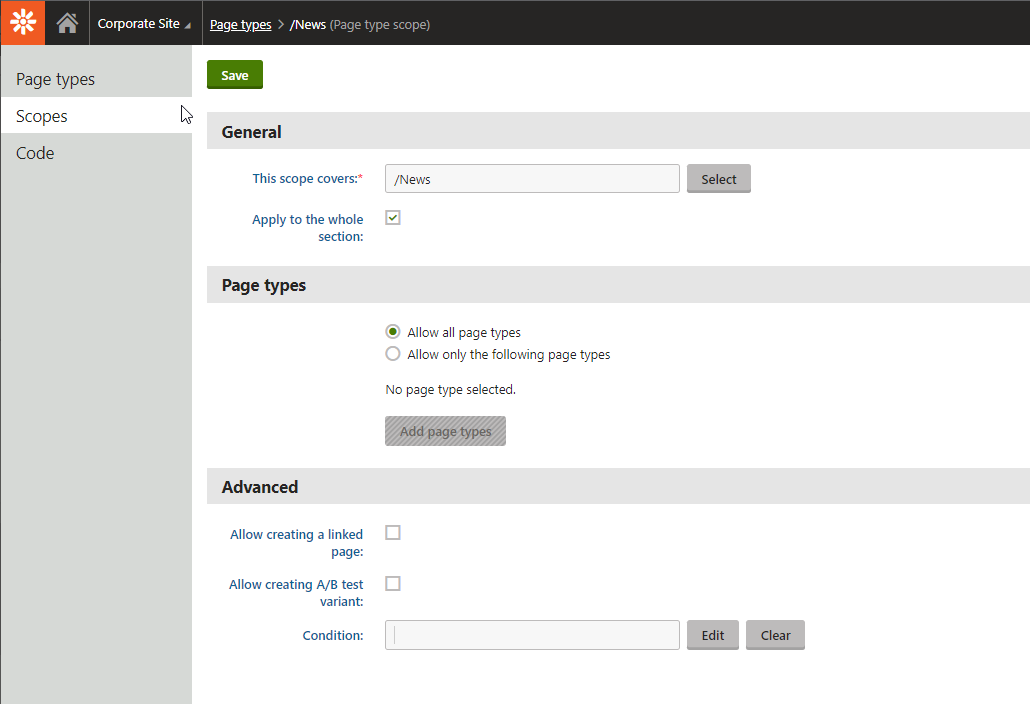Click the Add page types button
This screenshot has width=1030, height=704.
pyautogui.click(x=445, y=432)
